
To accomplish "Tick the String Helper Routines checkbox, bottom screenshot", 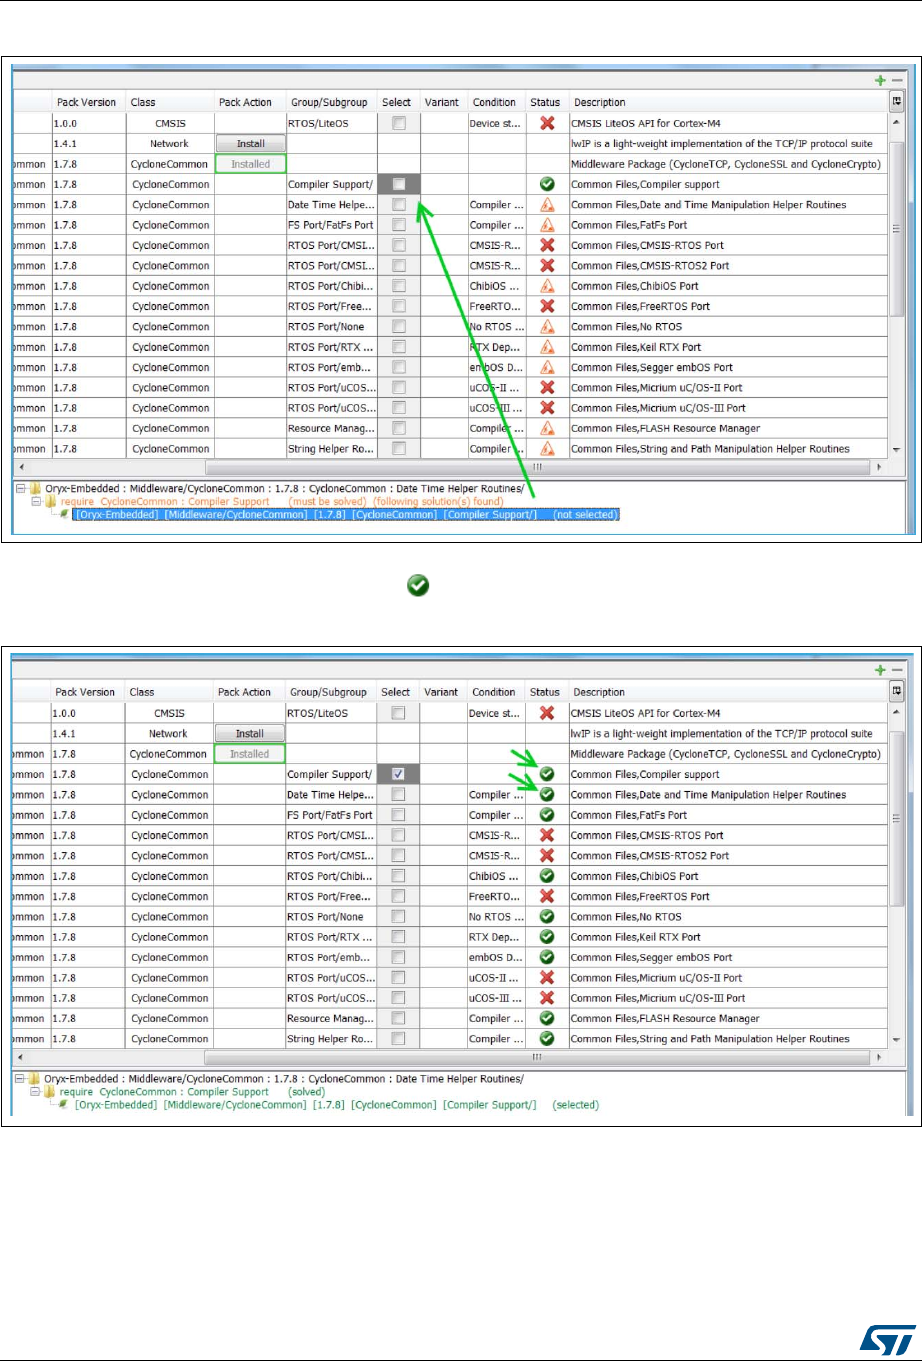I will (398, 1038).
